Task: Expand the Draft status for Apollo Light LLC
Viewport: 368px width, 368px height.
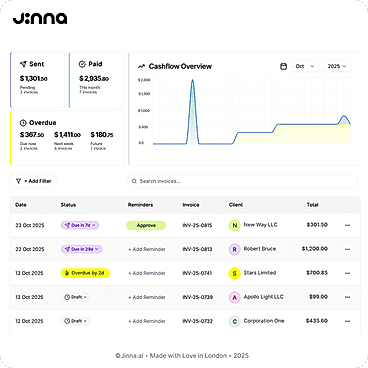Action: 76,297
